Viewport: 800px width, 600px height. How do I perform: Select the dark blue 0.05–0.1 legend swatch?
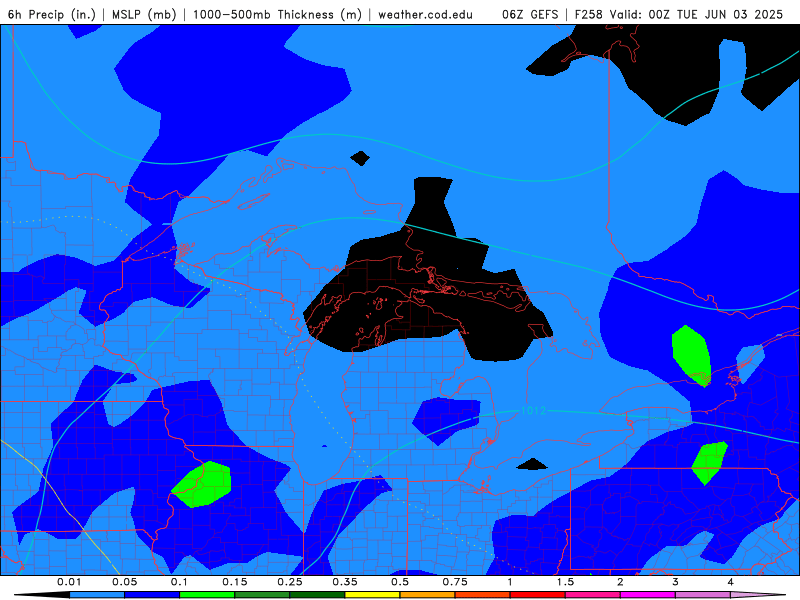[152, 595]
